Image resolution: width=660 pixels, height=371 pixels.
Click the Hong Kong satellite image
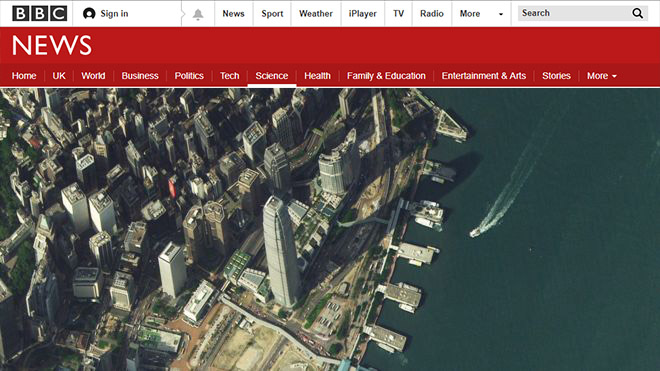330,230
